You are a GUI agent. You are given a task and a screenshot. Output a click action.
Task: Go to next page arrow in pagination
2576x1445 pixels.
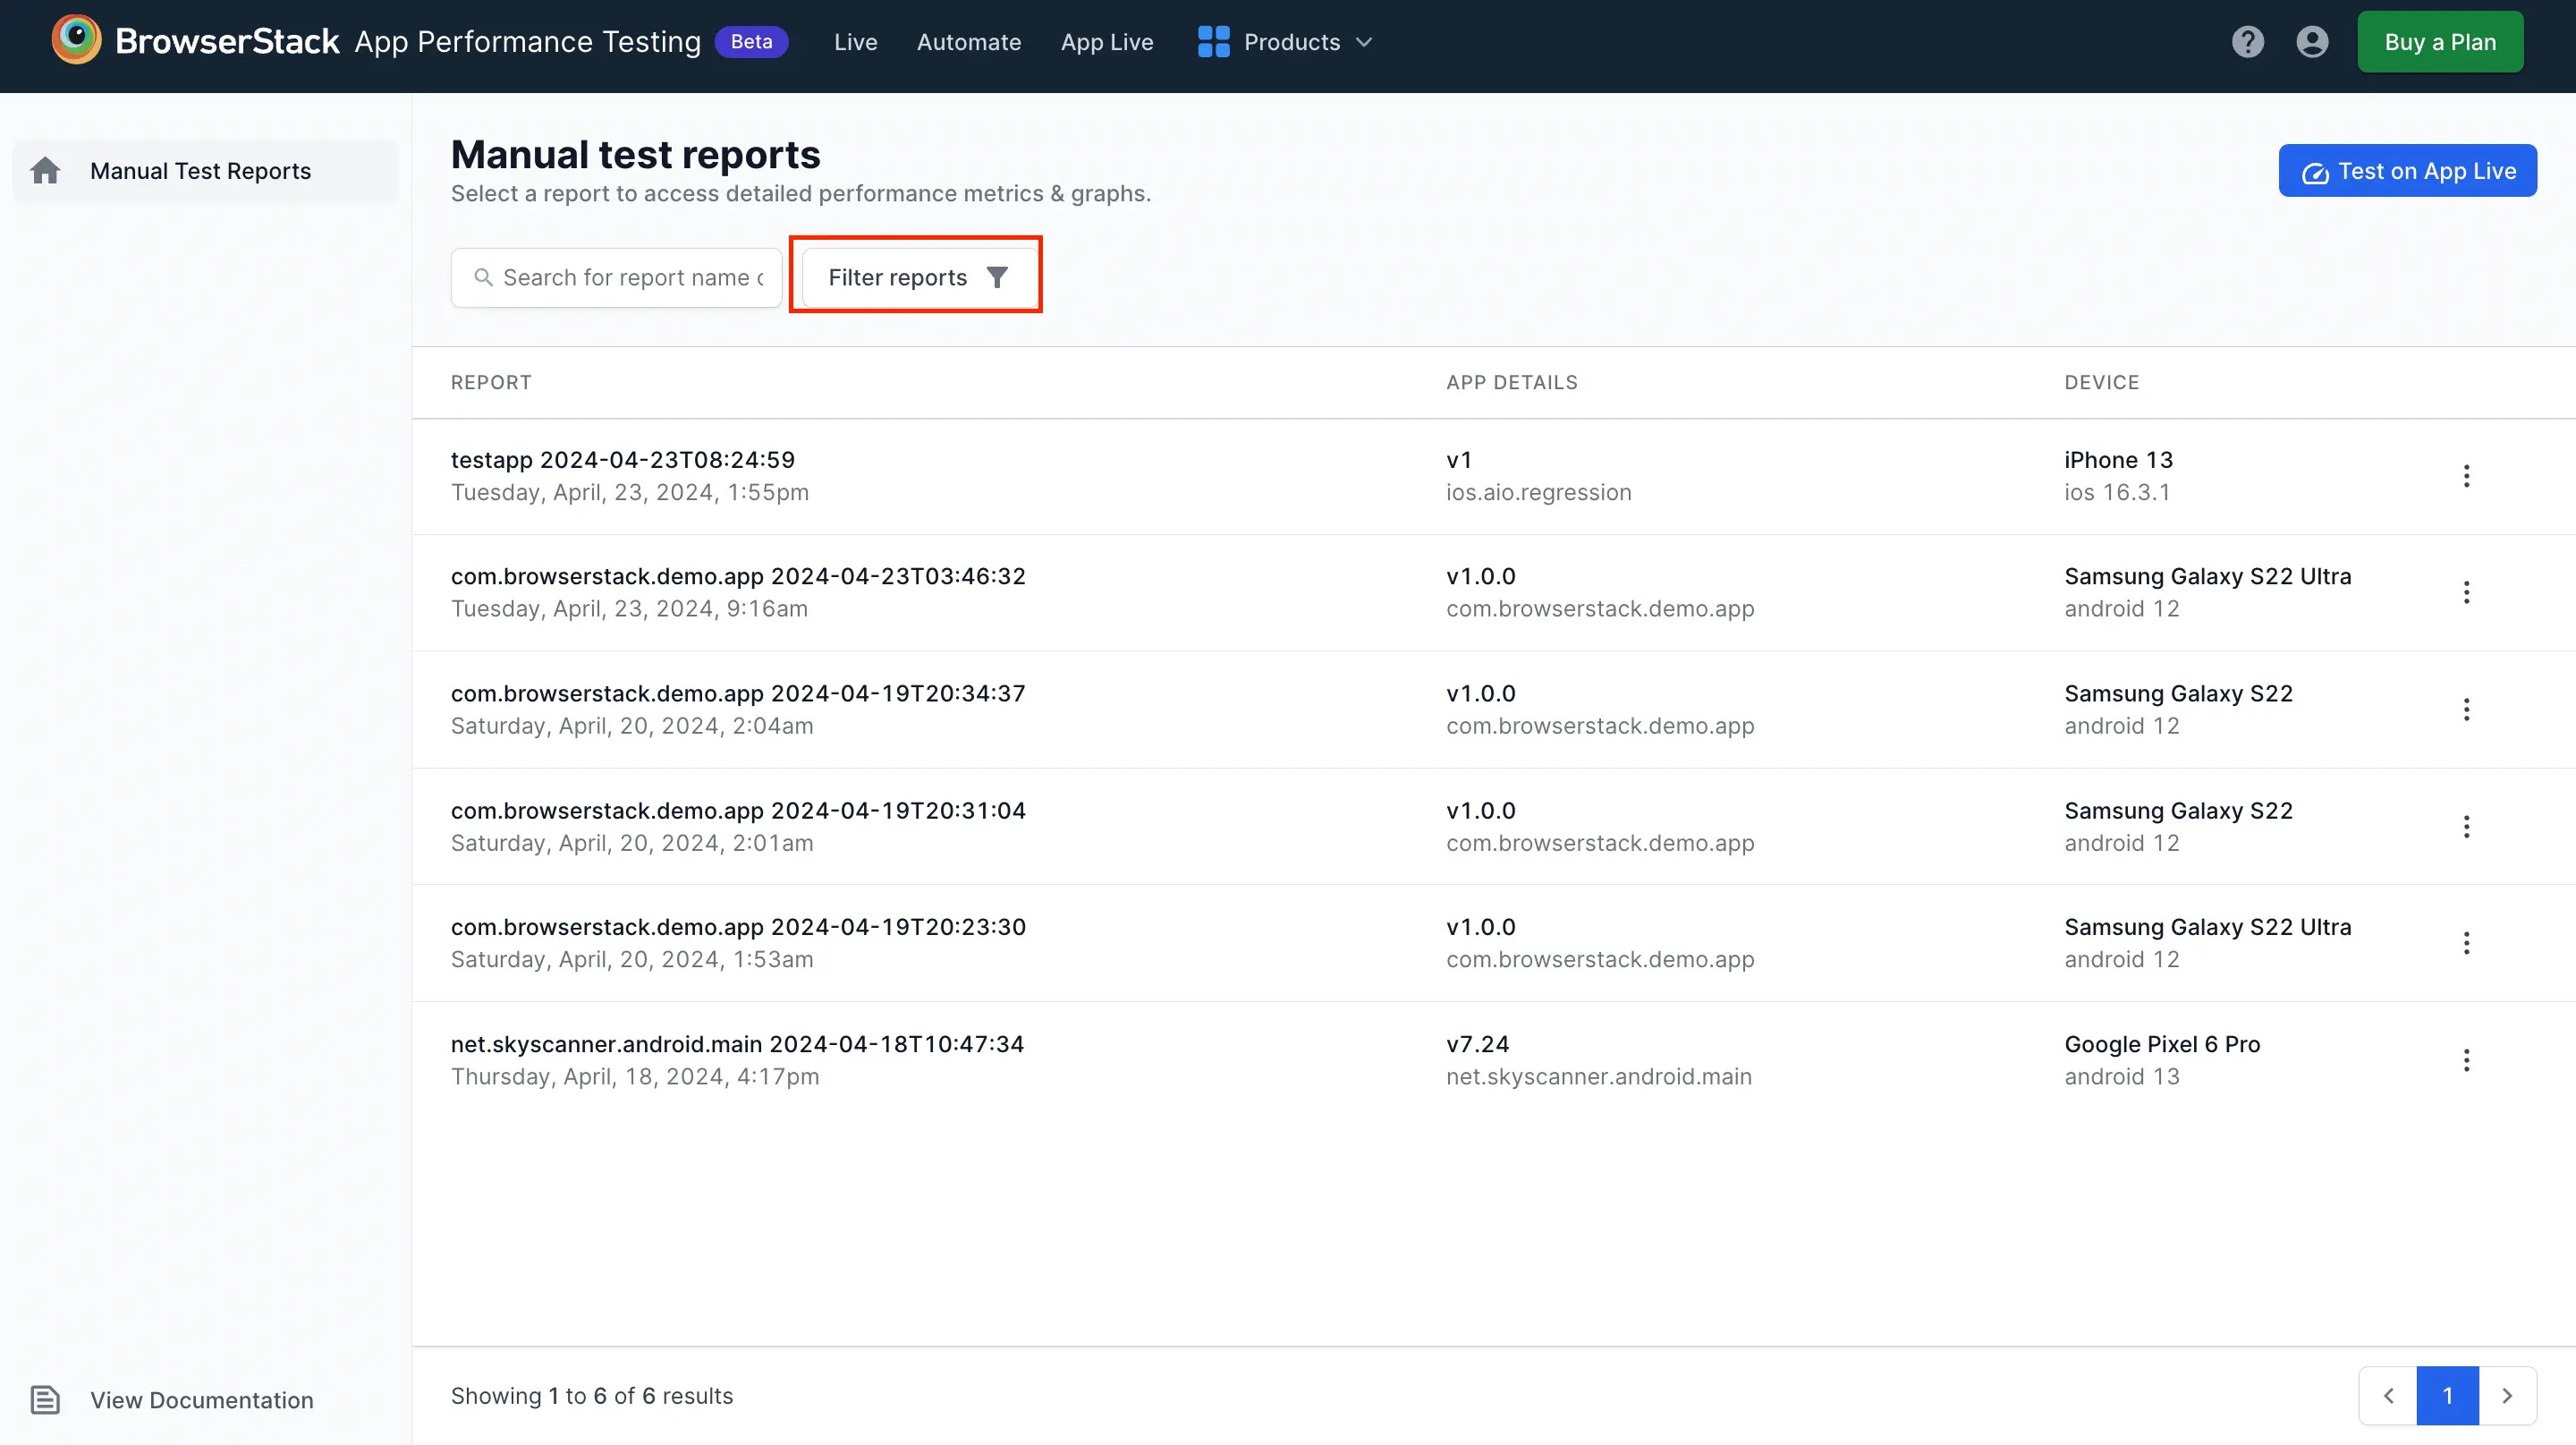(2507, 1395)
